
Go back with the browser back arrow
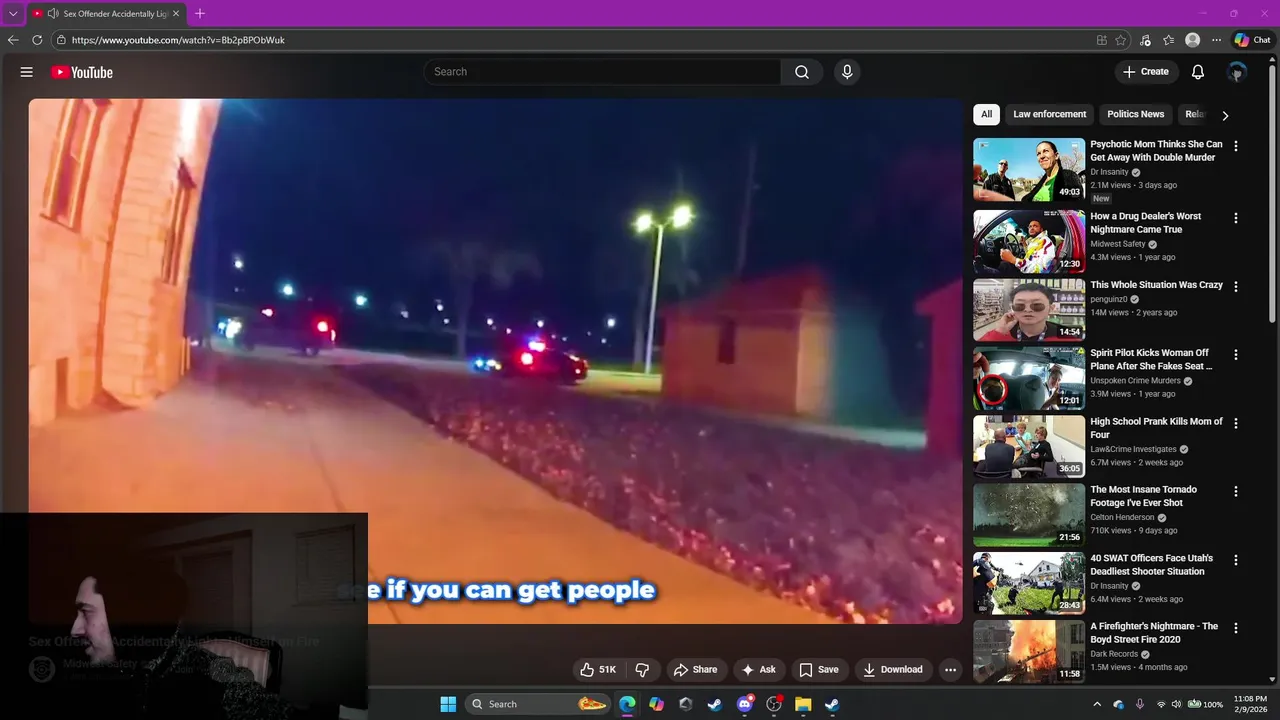13,40
